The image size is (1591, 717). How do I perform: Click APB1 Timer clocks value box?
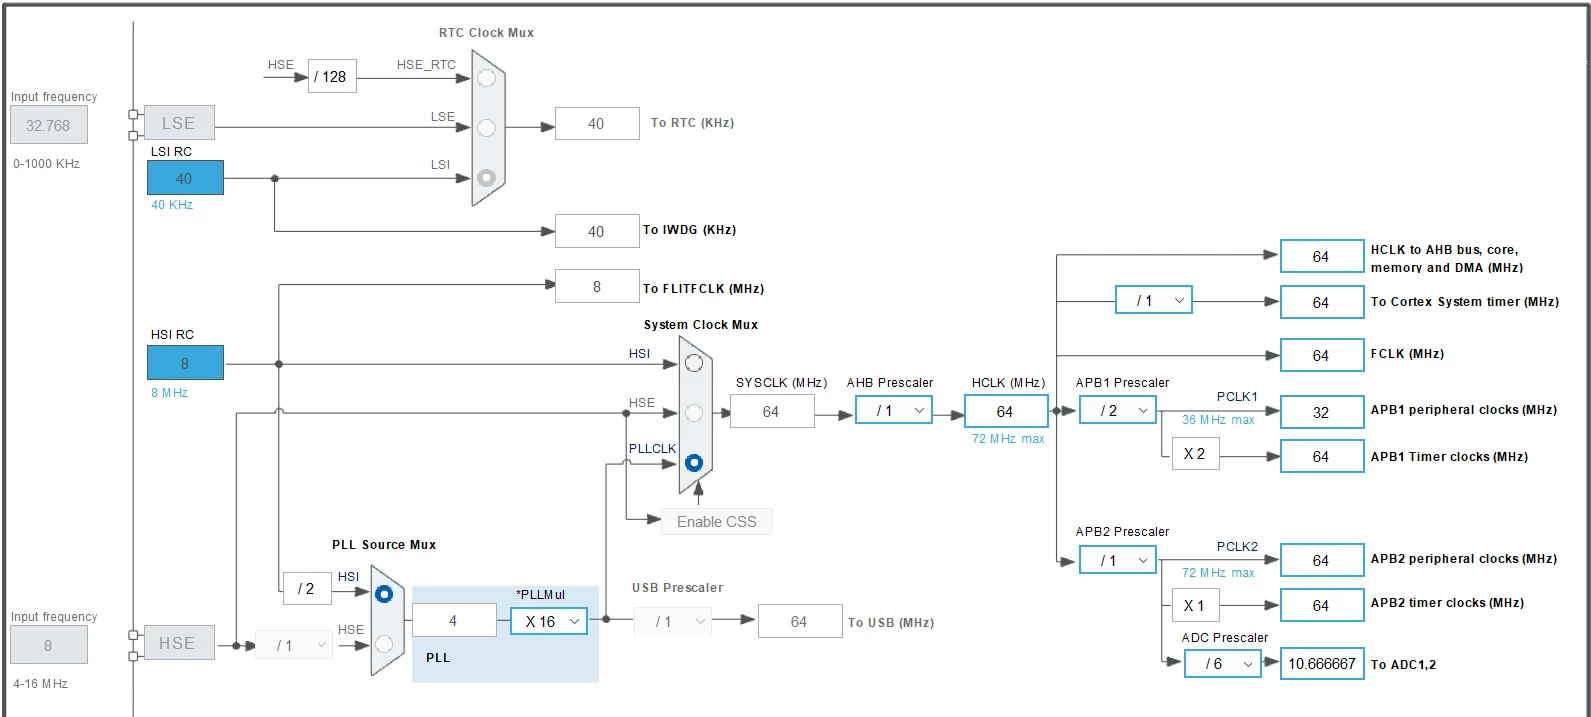point(1322,456)
